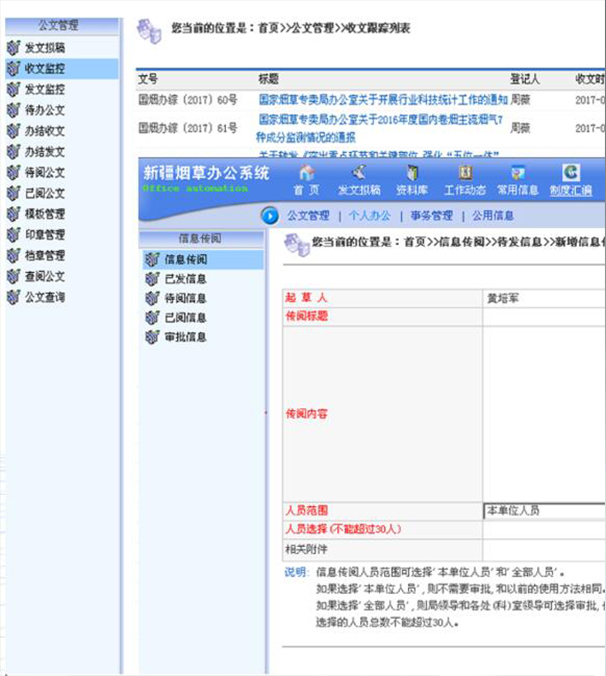Switch to 公用信息 navigation tab
This screenshot has width=606, height=676.
(x=493, y=216)
